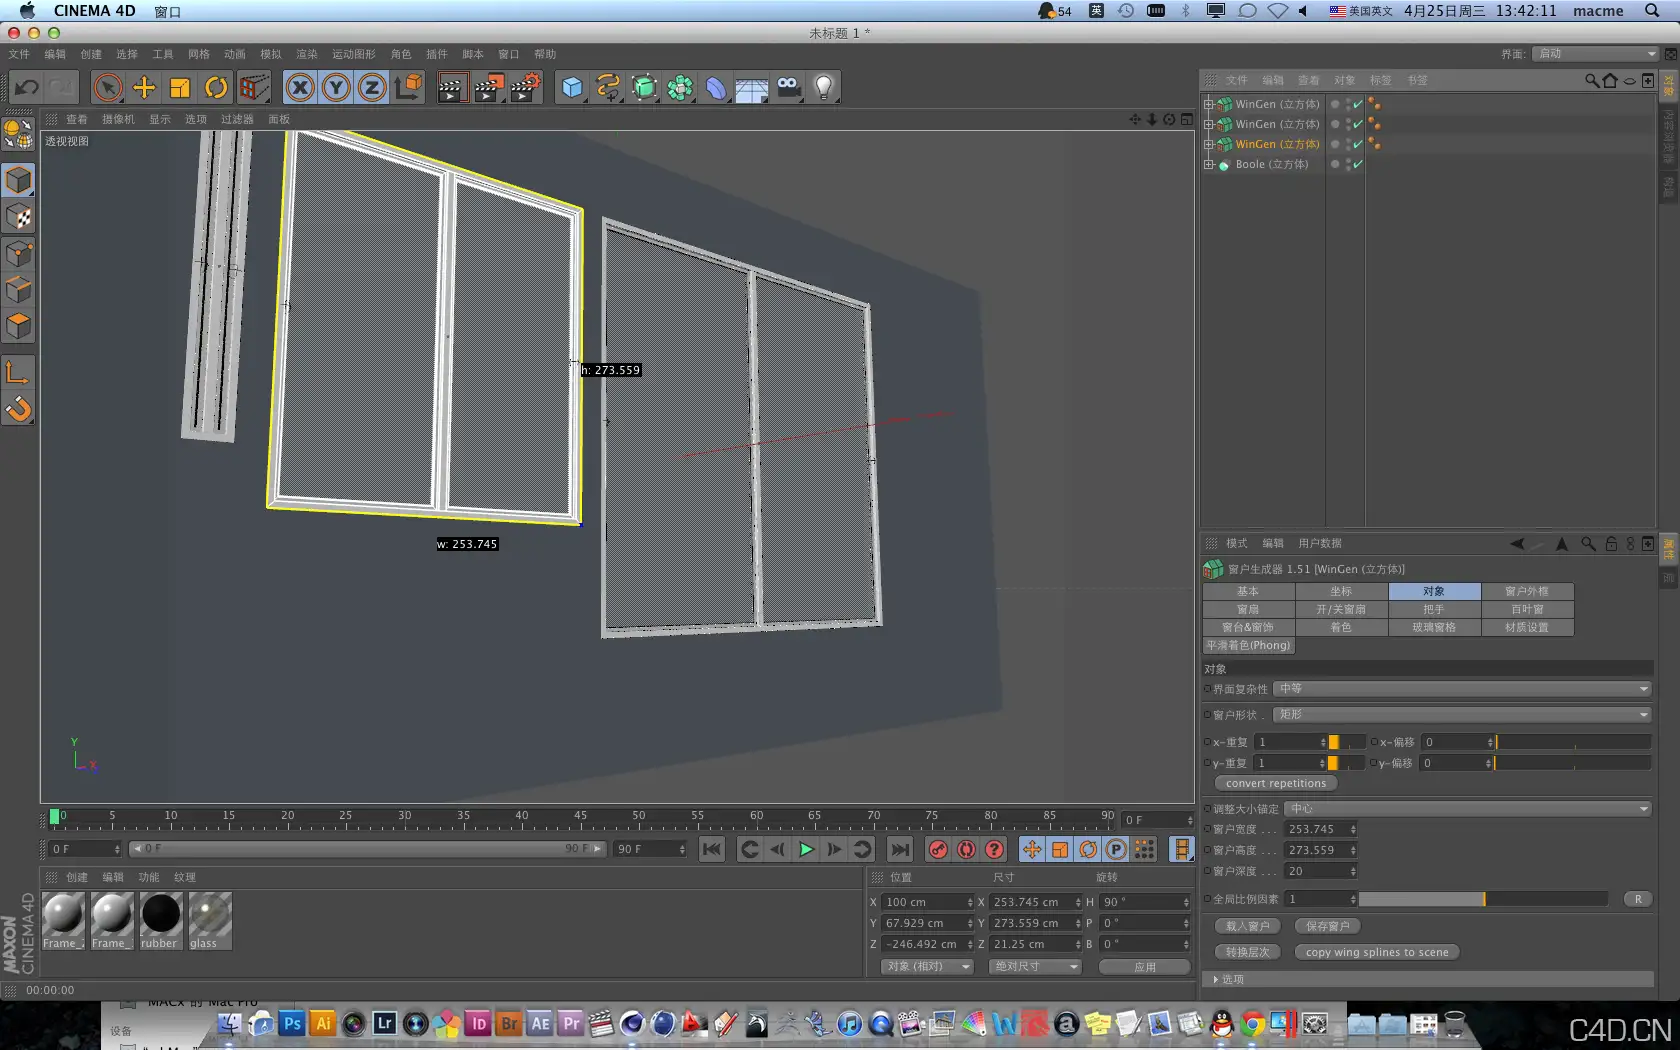Enable the axis tool icon

click(19, 373)
